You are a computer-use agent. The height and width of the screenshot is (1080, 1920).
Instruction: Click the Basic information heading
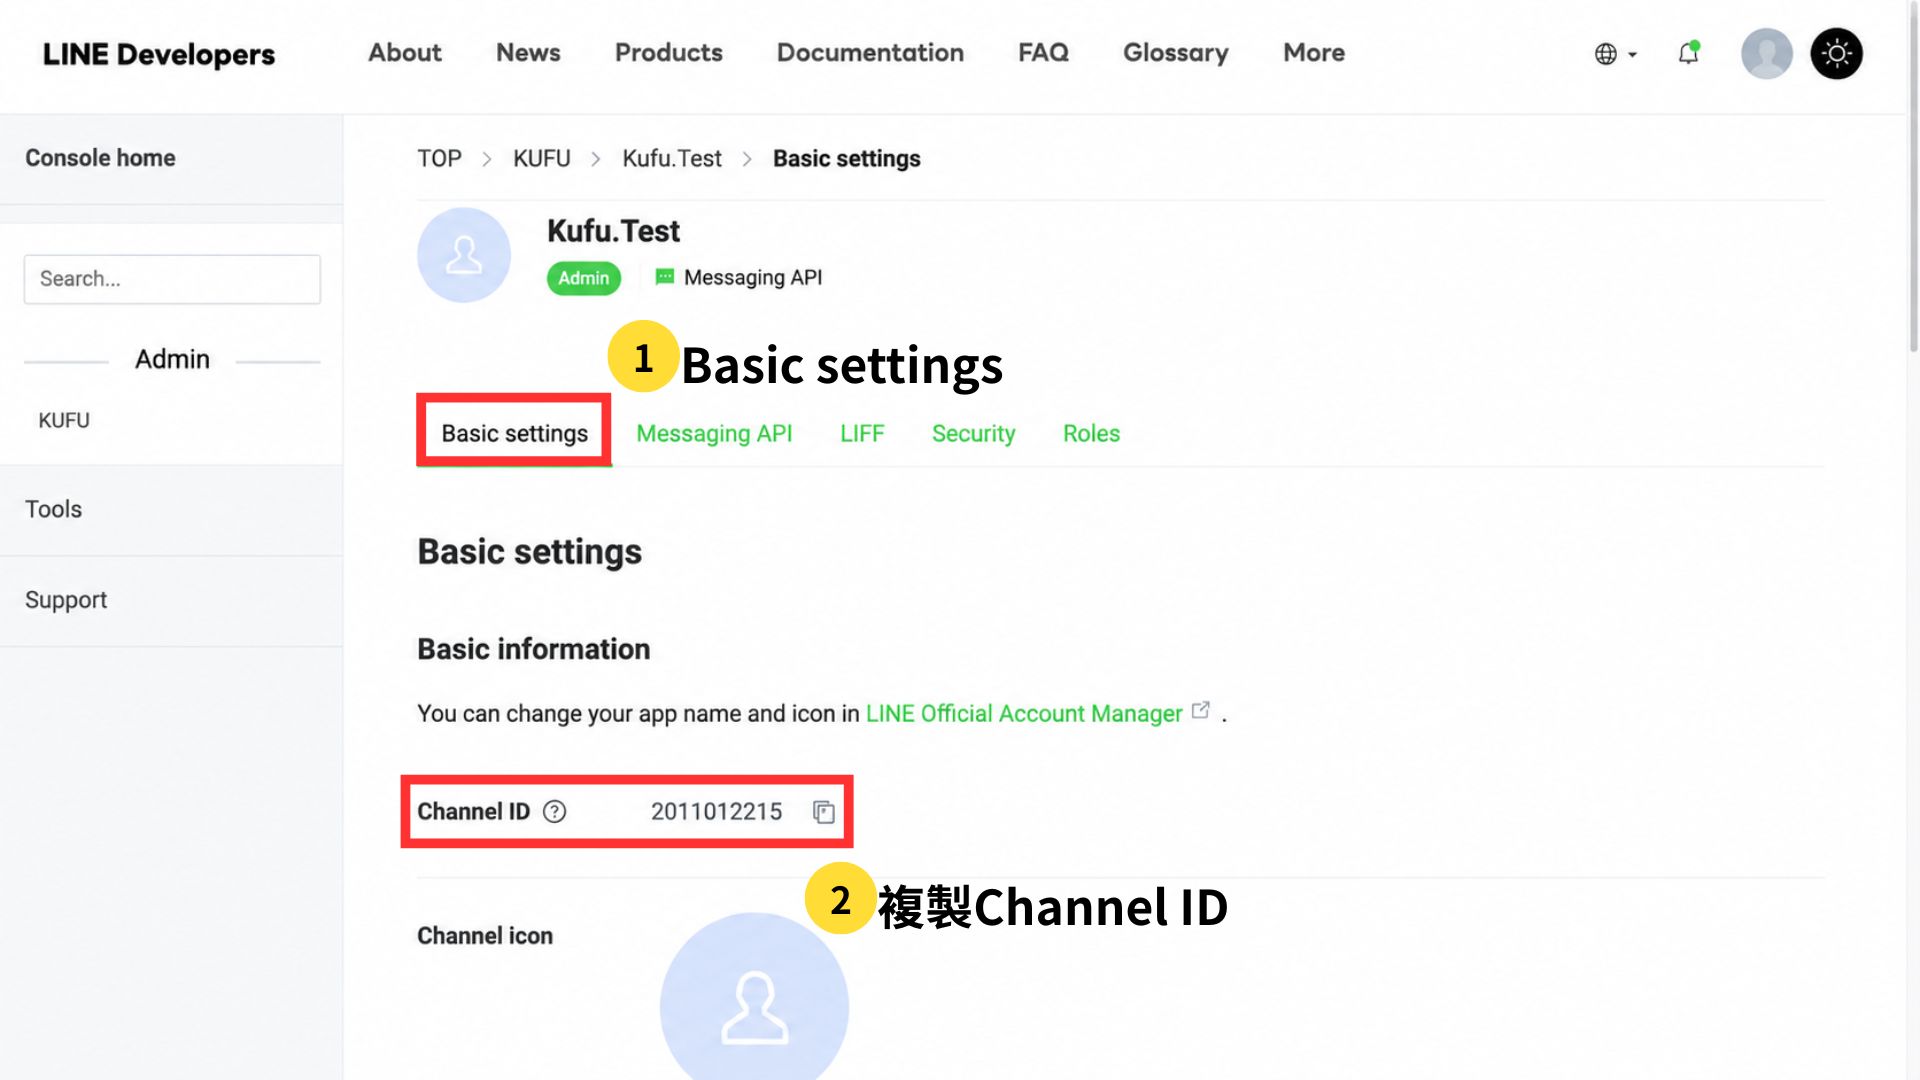tap(533, 649)
